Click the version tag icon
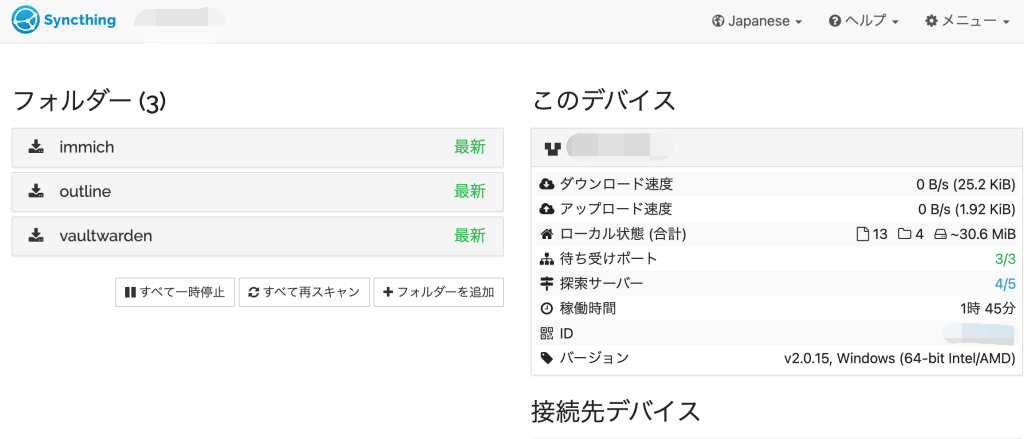Image resolution: width=1024 pixels, height=439 pixels. coord(547,358)
